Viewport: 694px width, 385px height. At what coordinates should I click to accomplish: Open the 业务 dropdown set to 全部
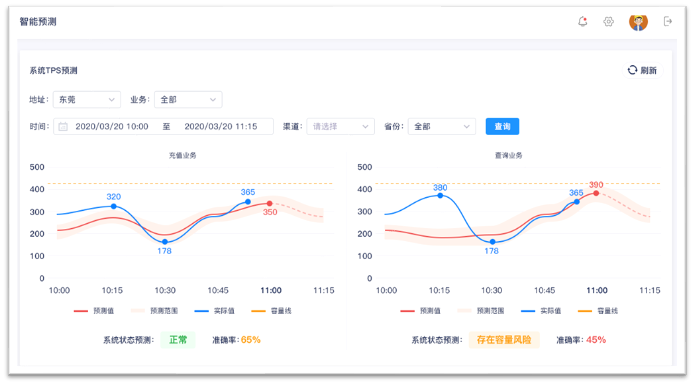(188, 100)
